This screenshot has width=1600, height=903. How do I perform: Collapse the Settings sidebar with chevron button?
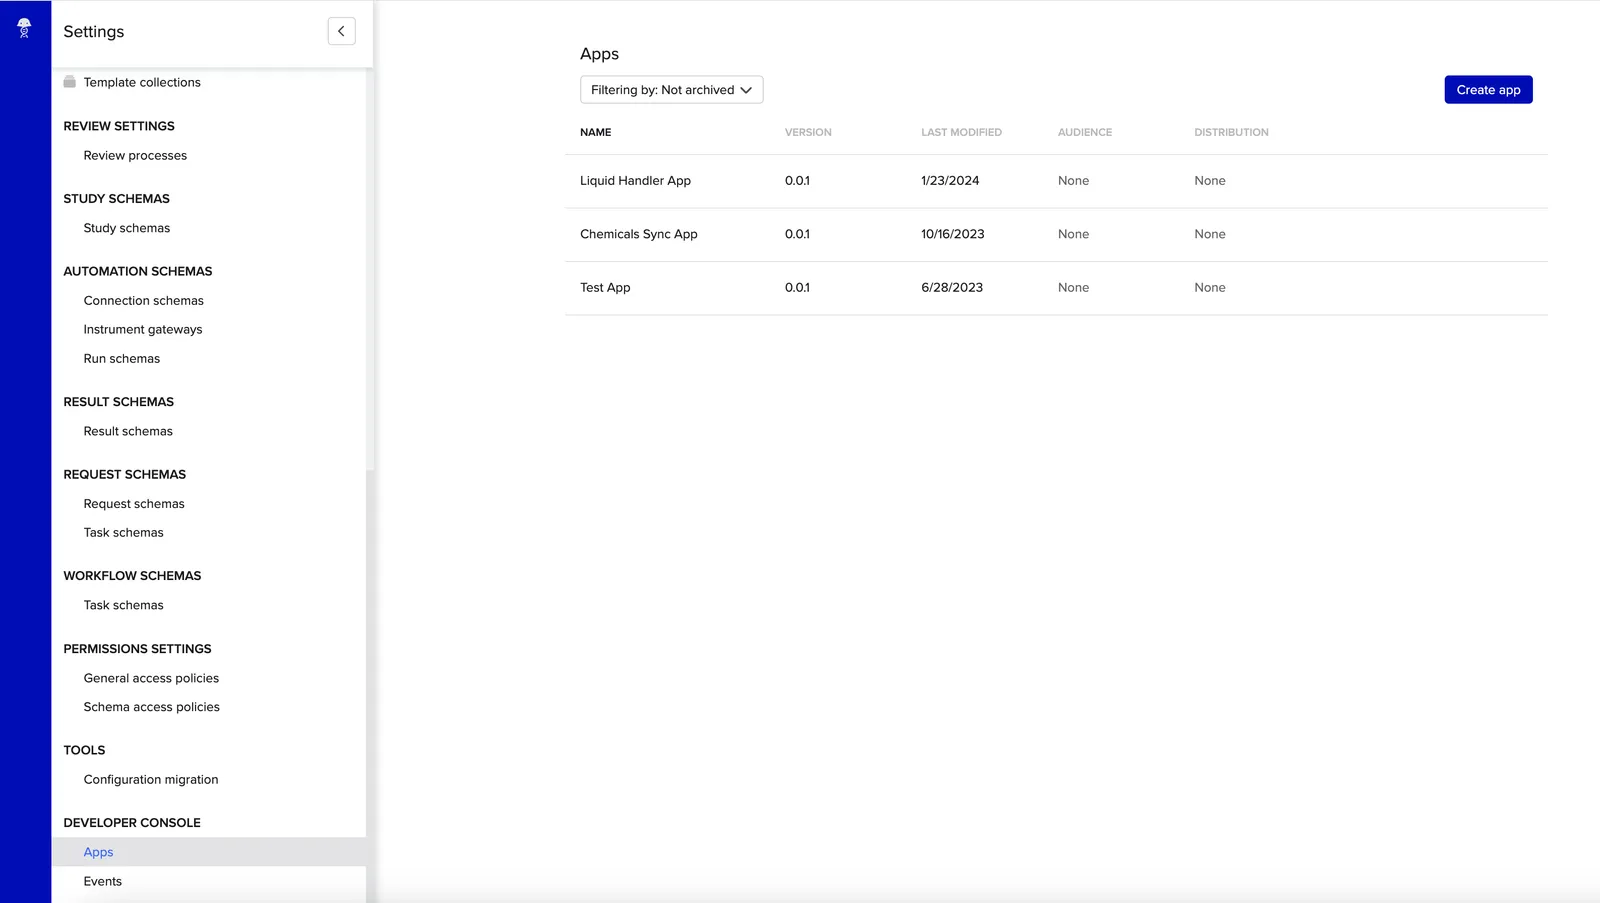(x=341, y=31)
